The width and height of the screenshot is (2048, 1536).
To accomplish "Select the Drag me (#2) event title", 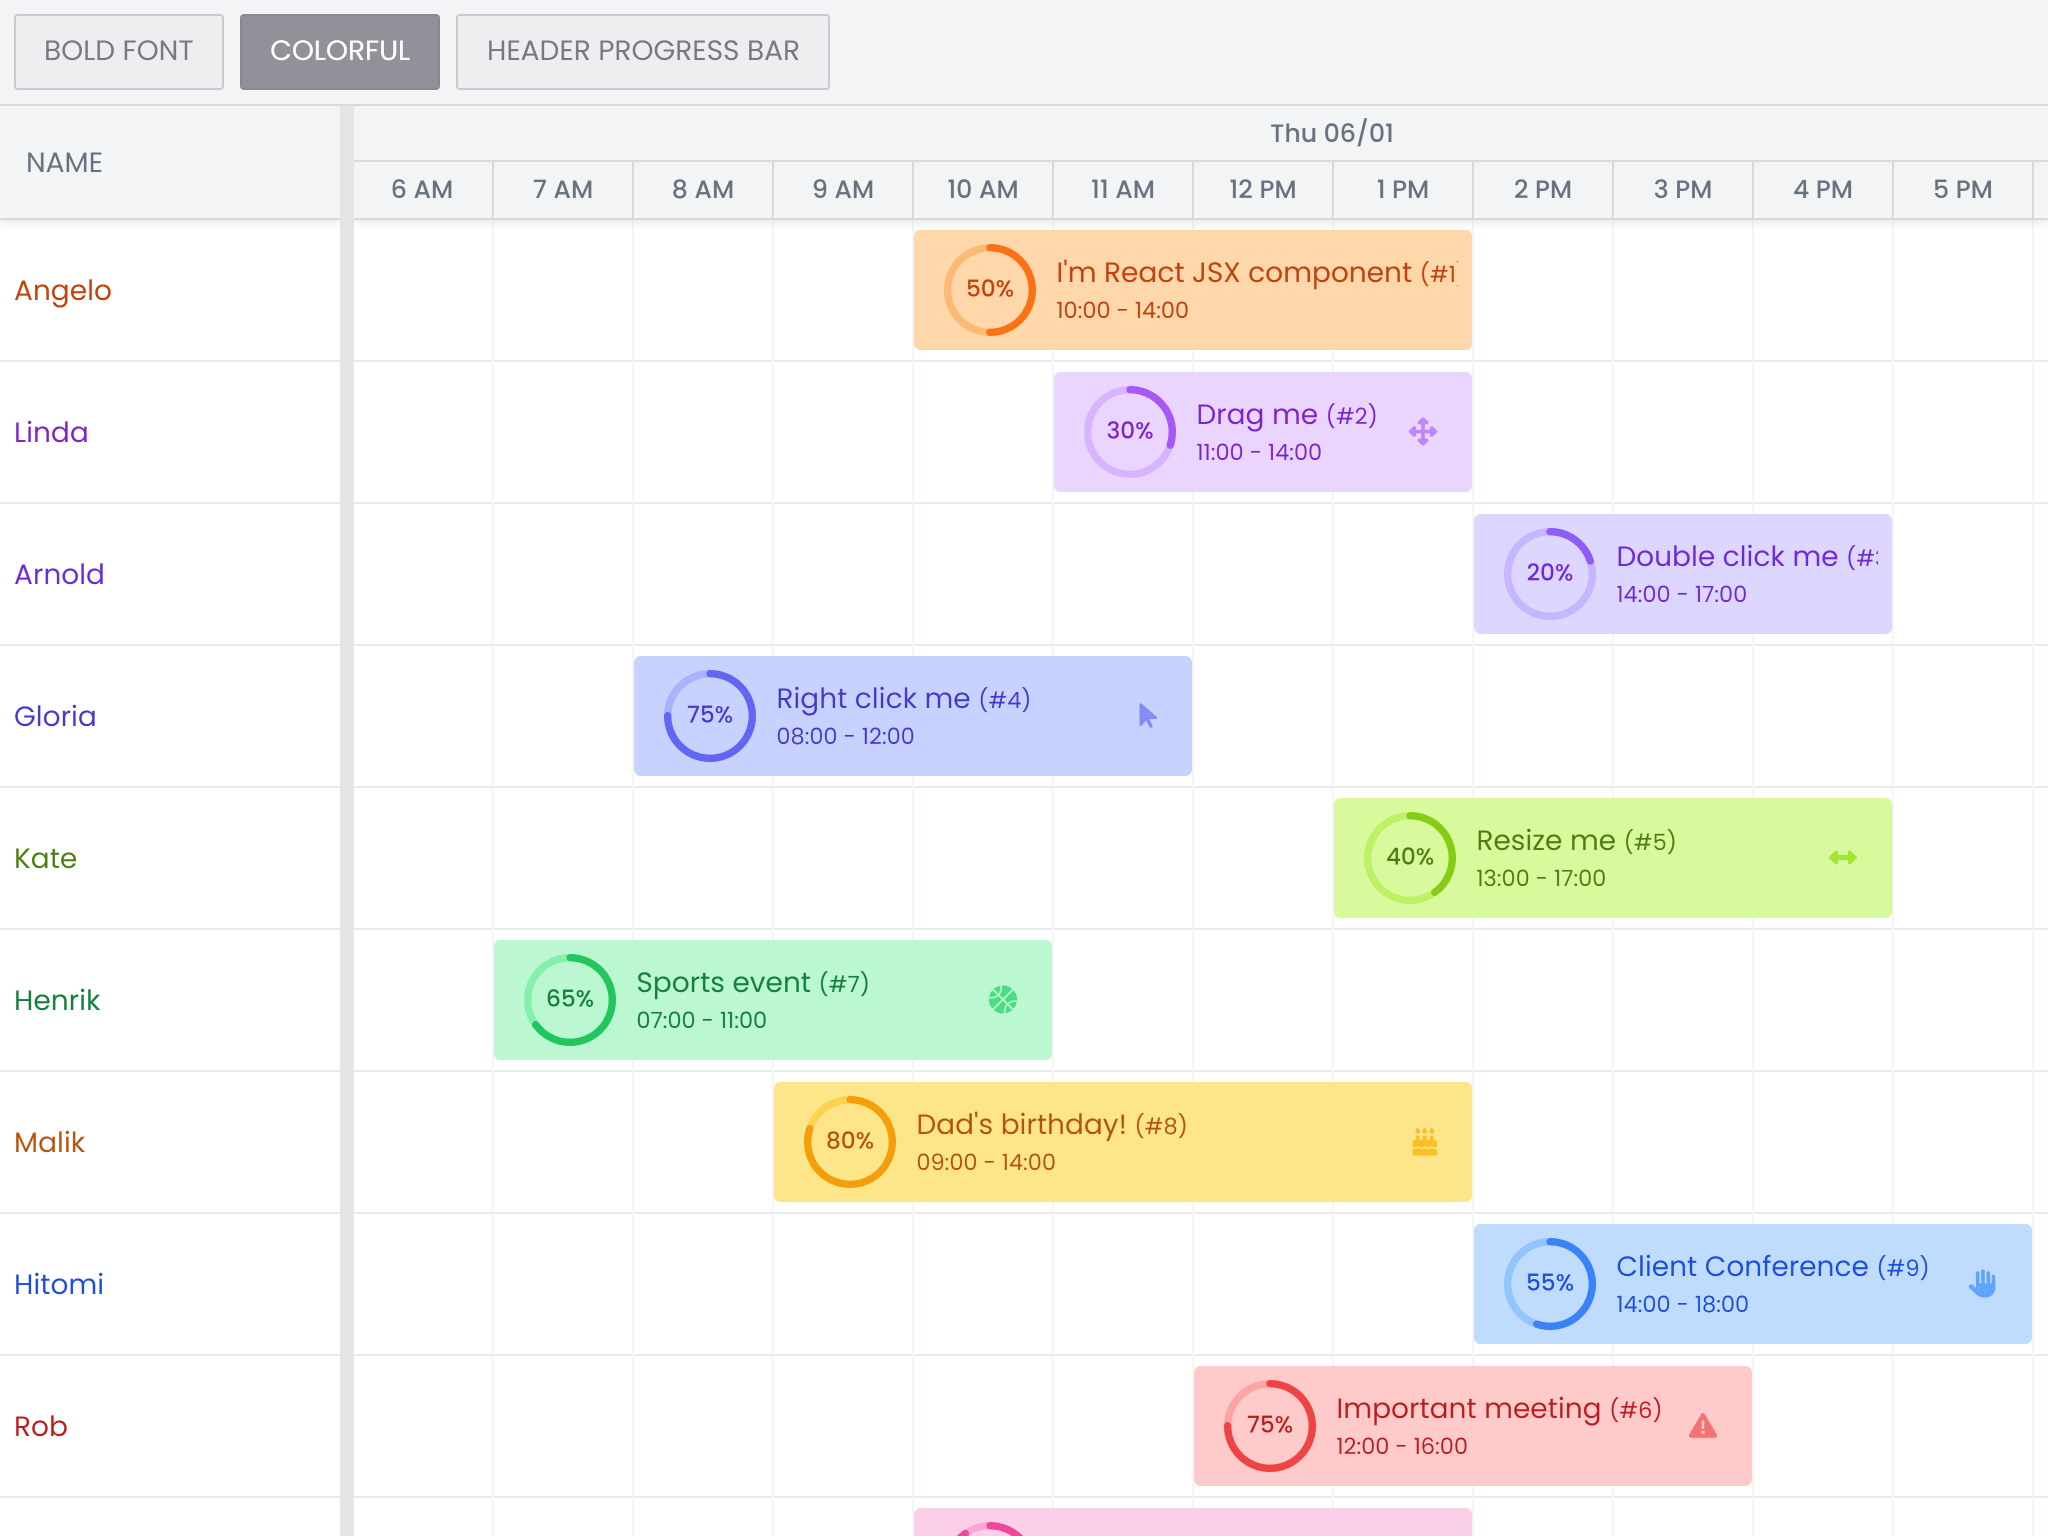I will (1287, 415).
